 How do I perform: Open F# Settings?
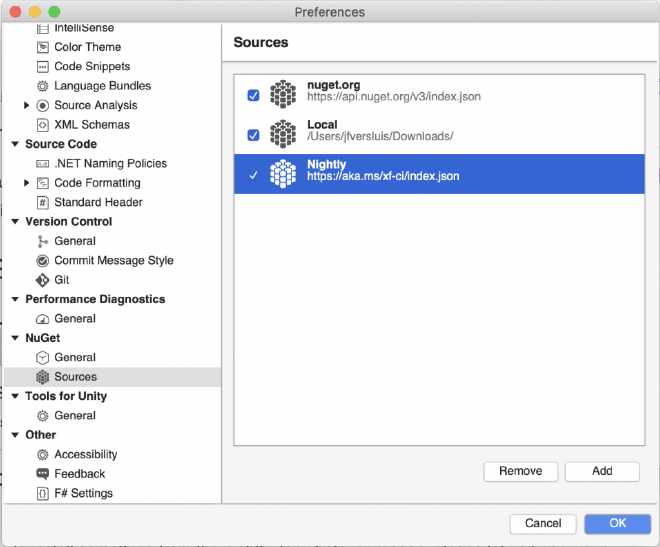click(83, 494)
